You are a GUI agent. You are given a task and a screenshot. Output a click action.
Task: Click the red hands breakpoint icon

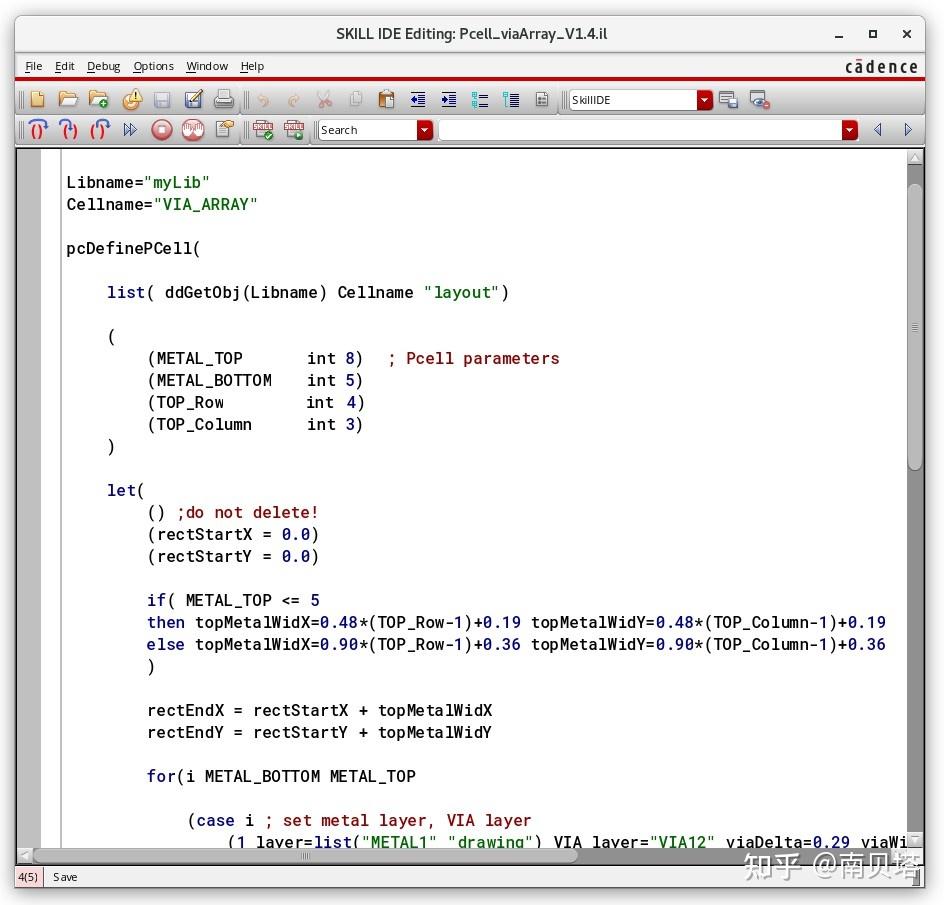tap(193, 130)
